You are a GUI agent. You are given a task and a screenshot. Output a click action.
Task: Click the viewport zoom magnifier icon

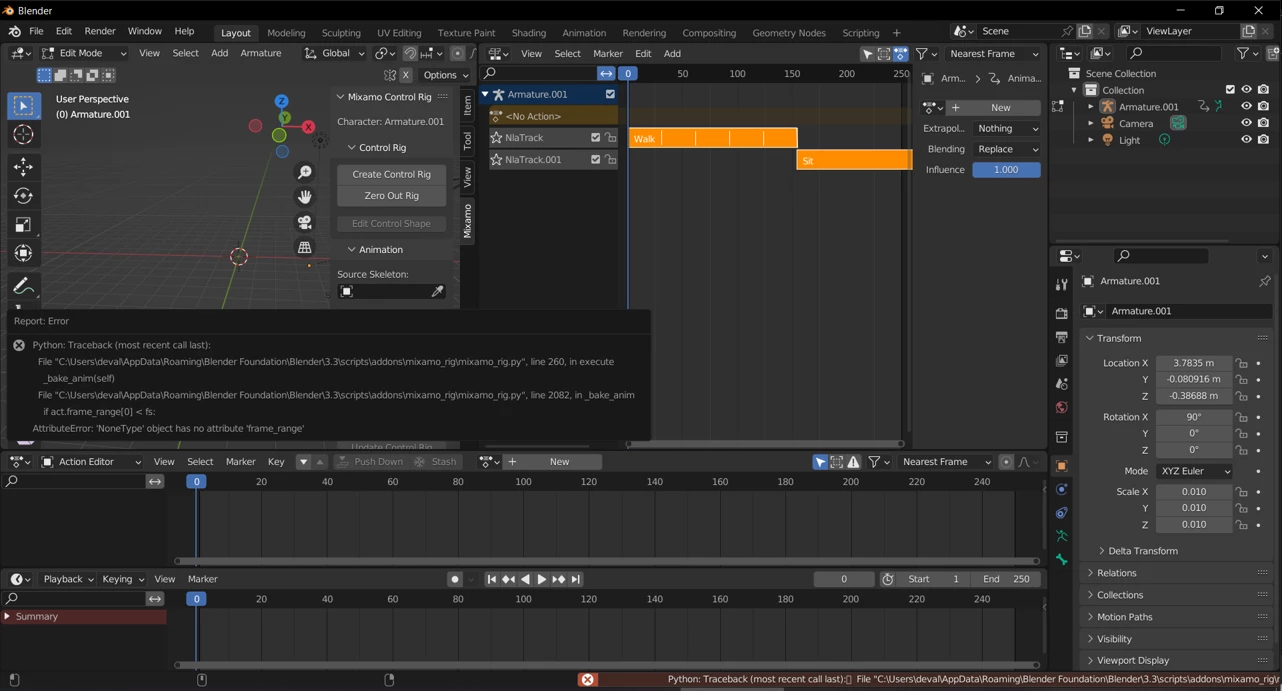pos(305,173)
